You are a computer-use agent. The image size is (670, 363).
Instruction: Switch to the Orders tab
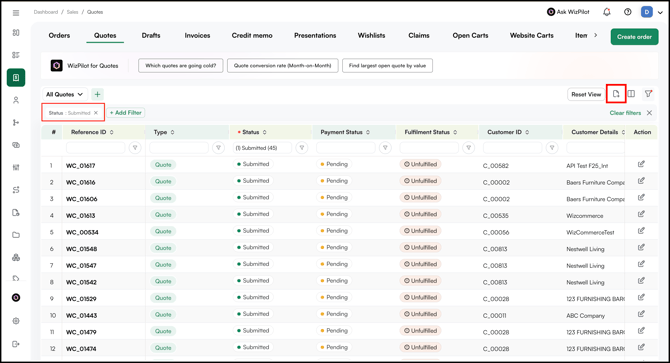tap(59, 35)
